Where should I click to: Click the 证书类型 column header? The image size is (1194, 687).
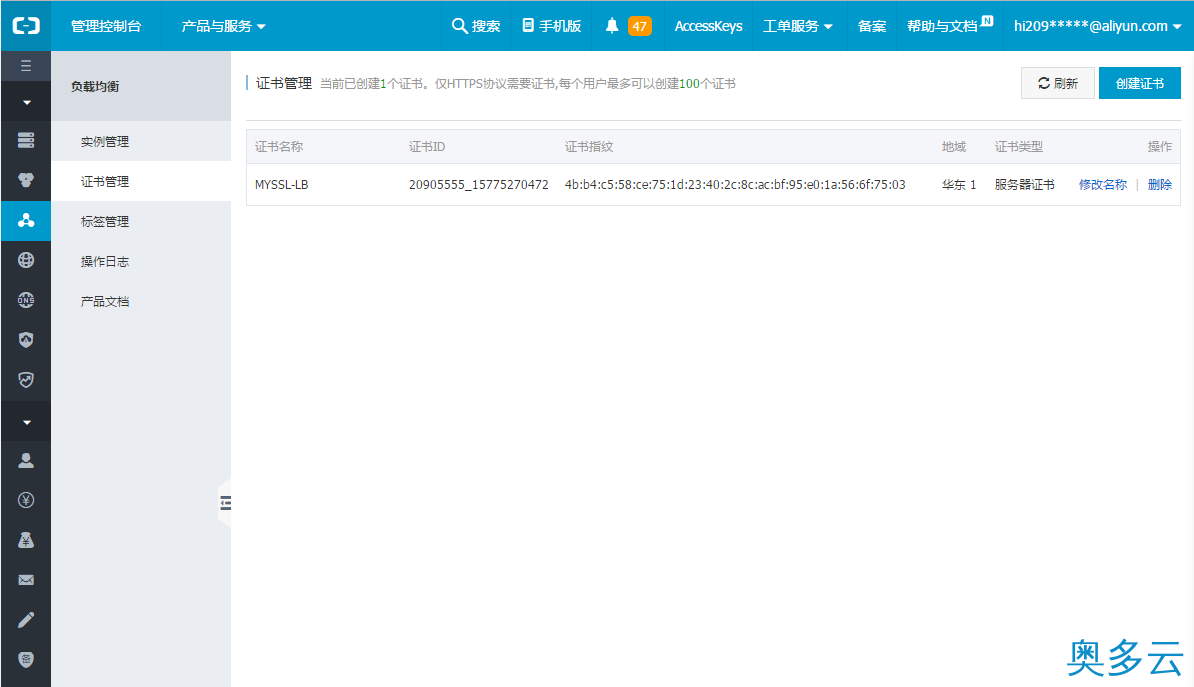pos(1019,146)
